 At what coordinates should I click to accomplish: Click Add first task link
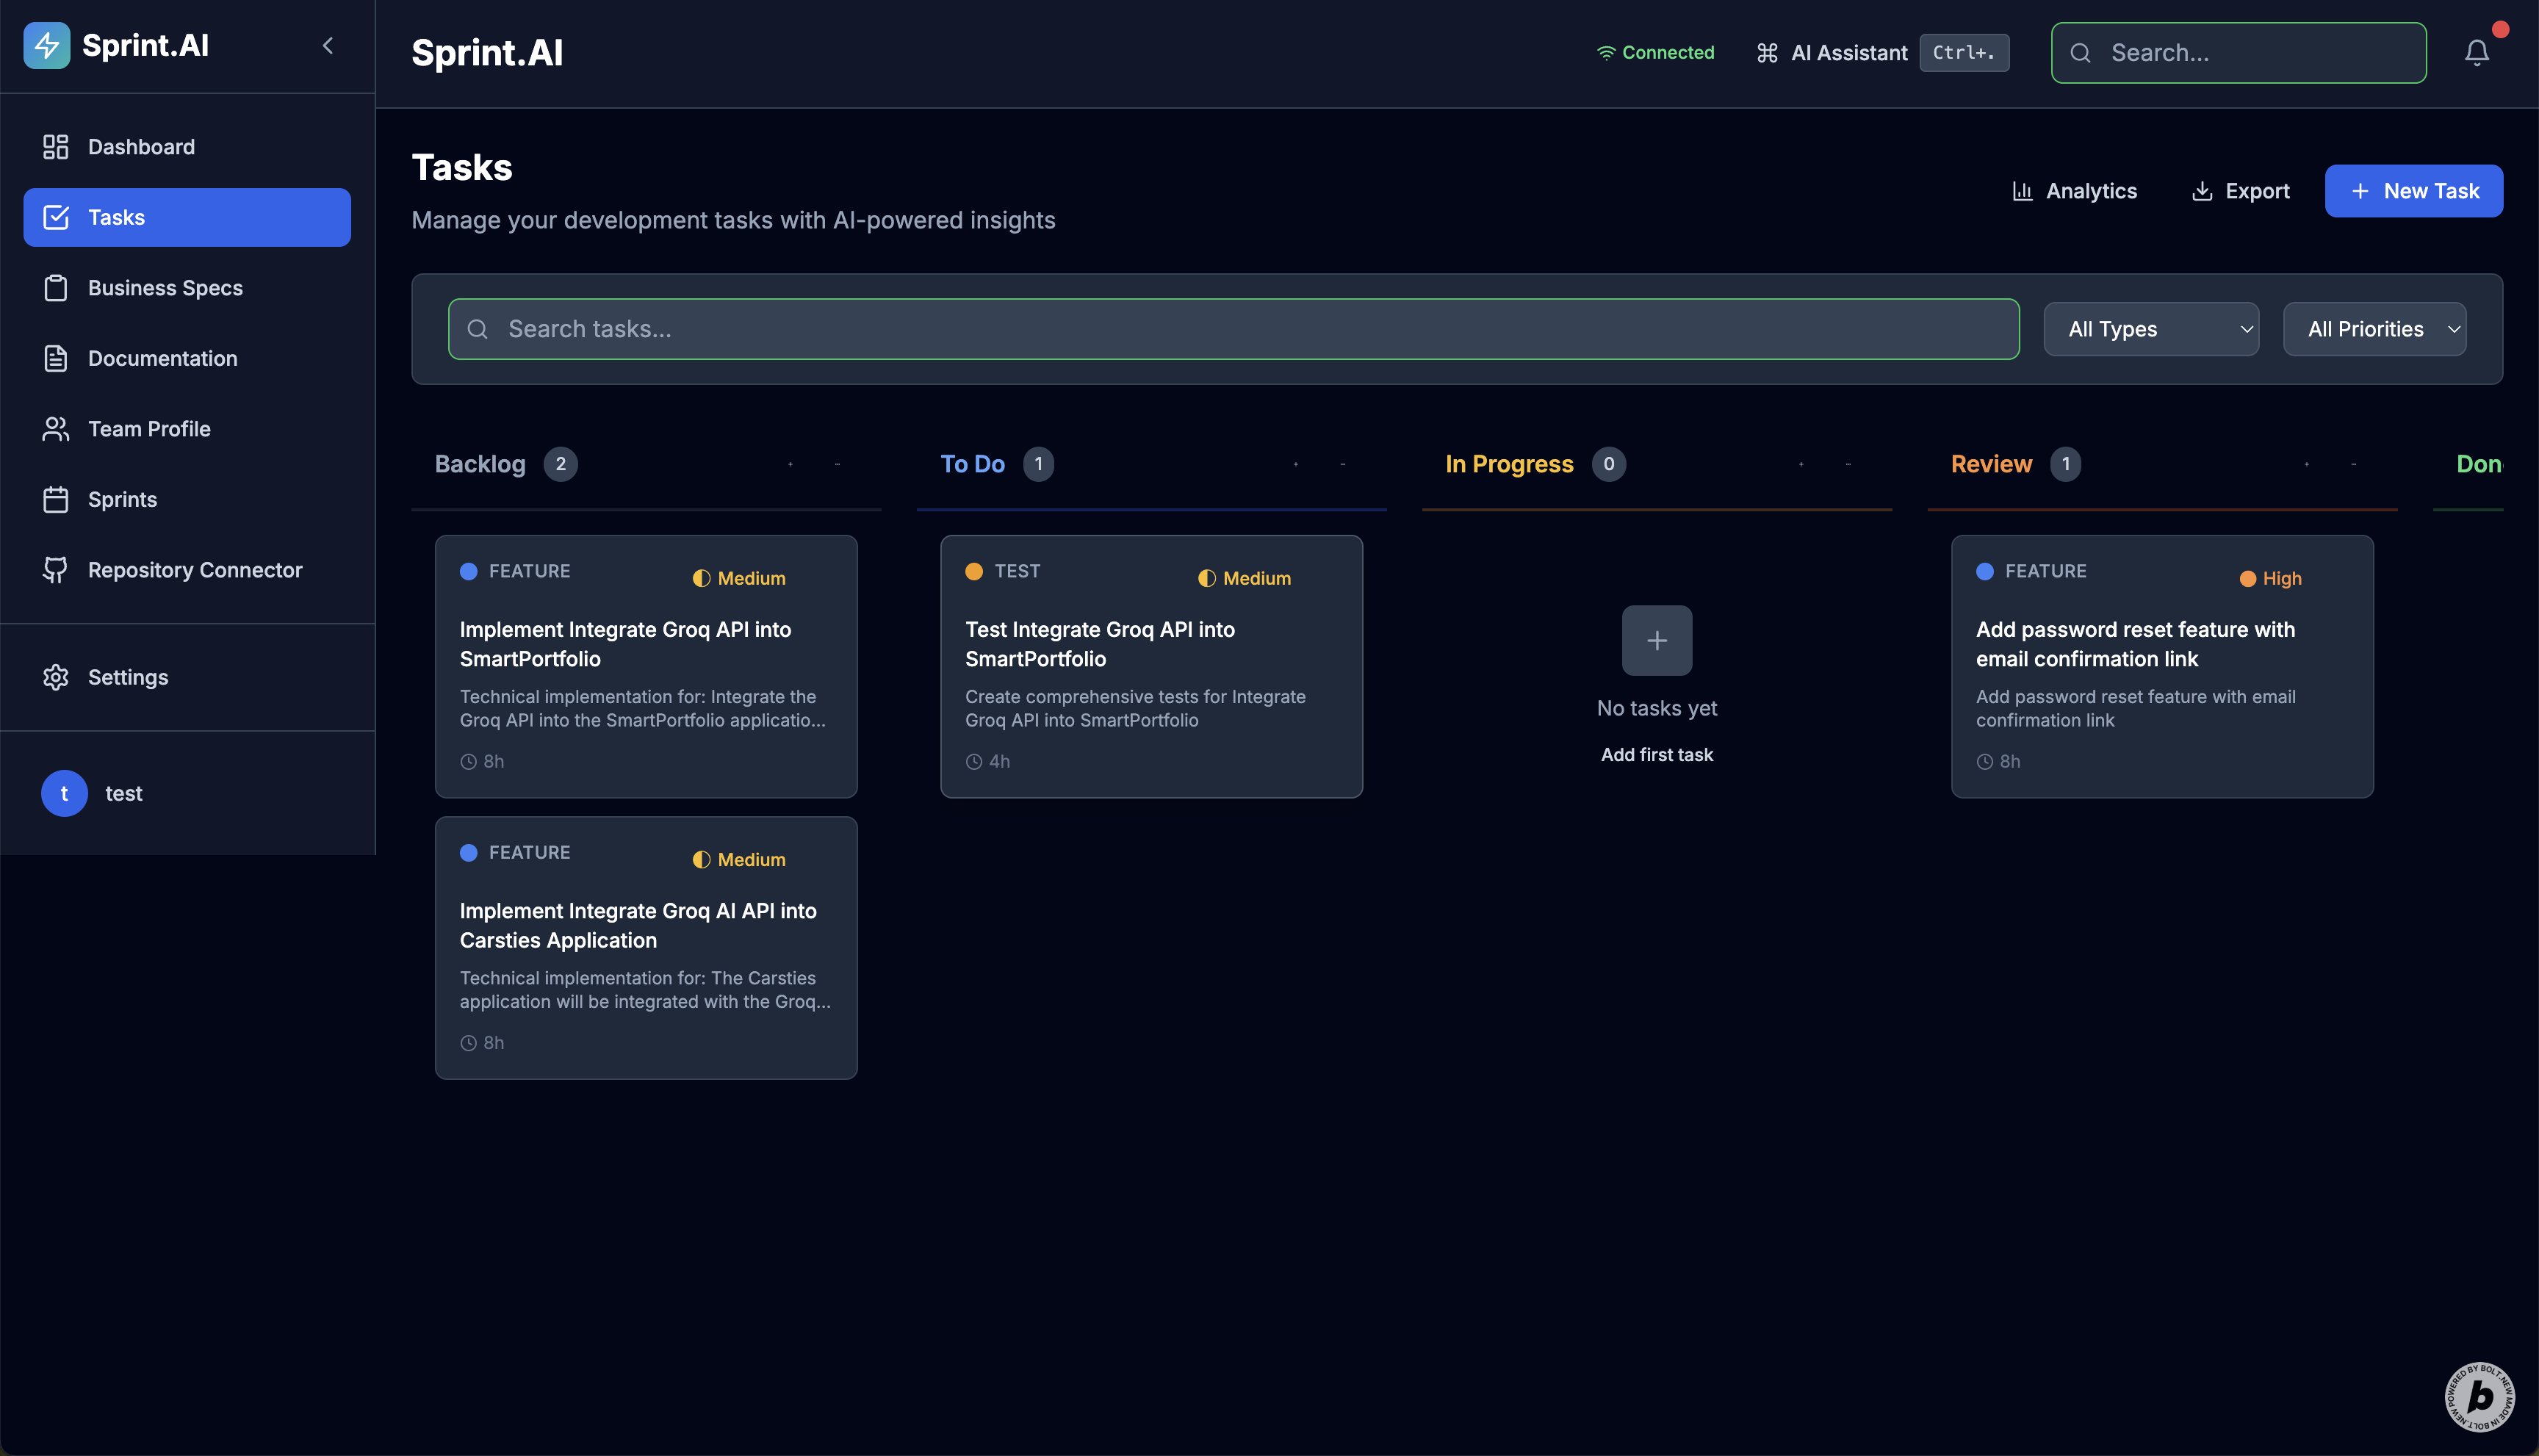point(1656,755)
